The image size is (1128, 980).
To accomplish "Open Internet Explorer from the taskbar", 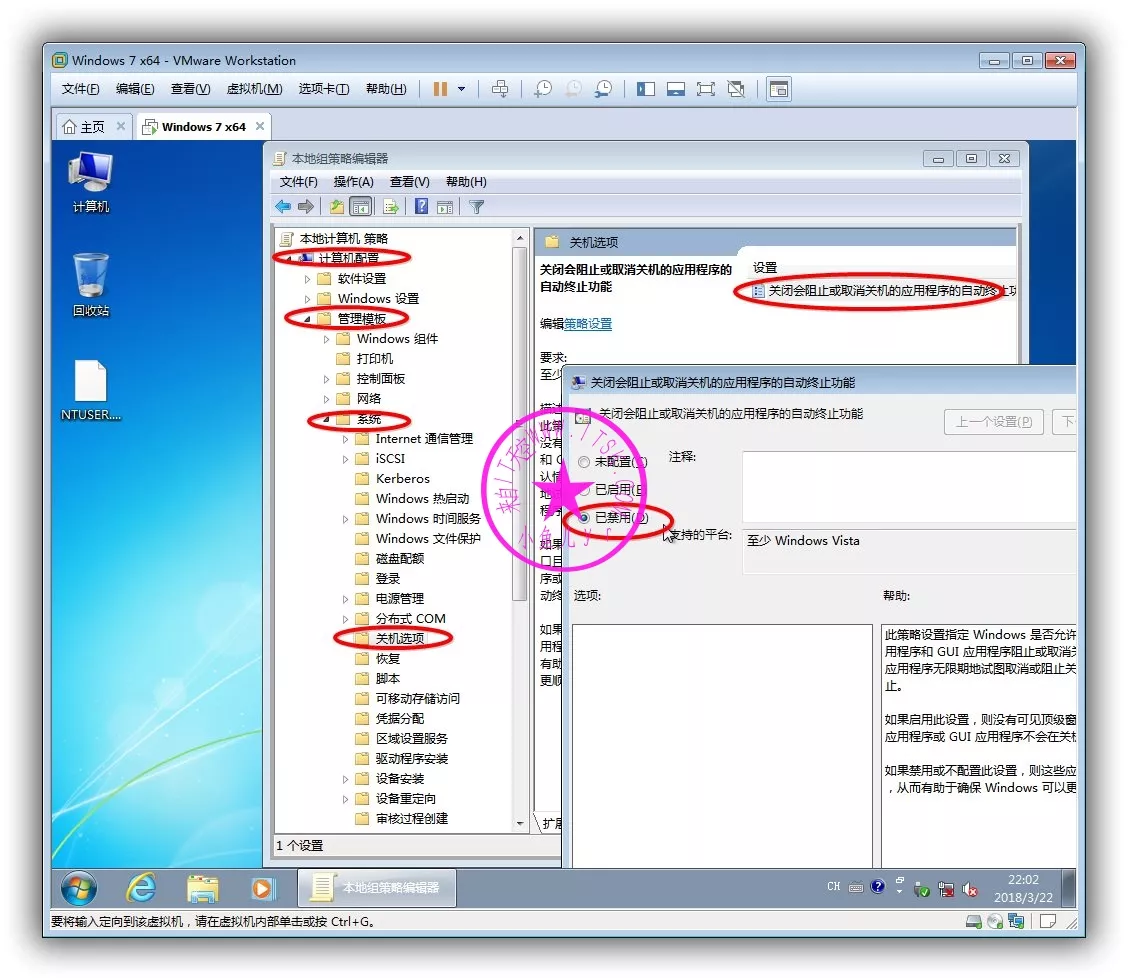I will point(141,887).
